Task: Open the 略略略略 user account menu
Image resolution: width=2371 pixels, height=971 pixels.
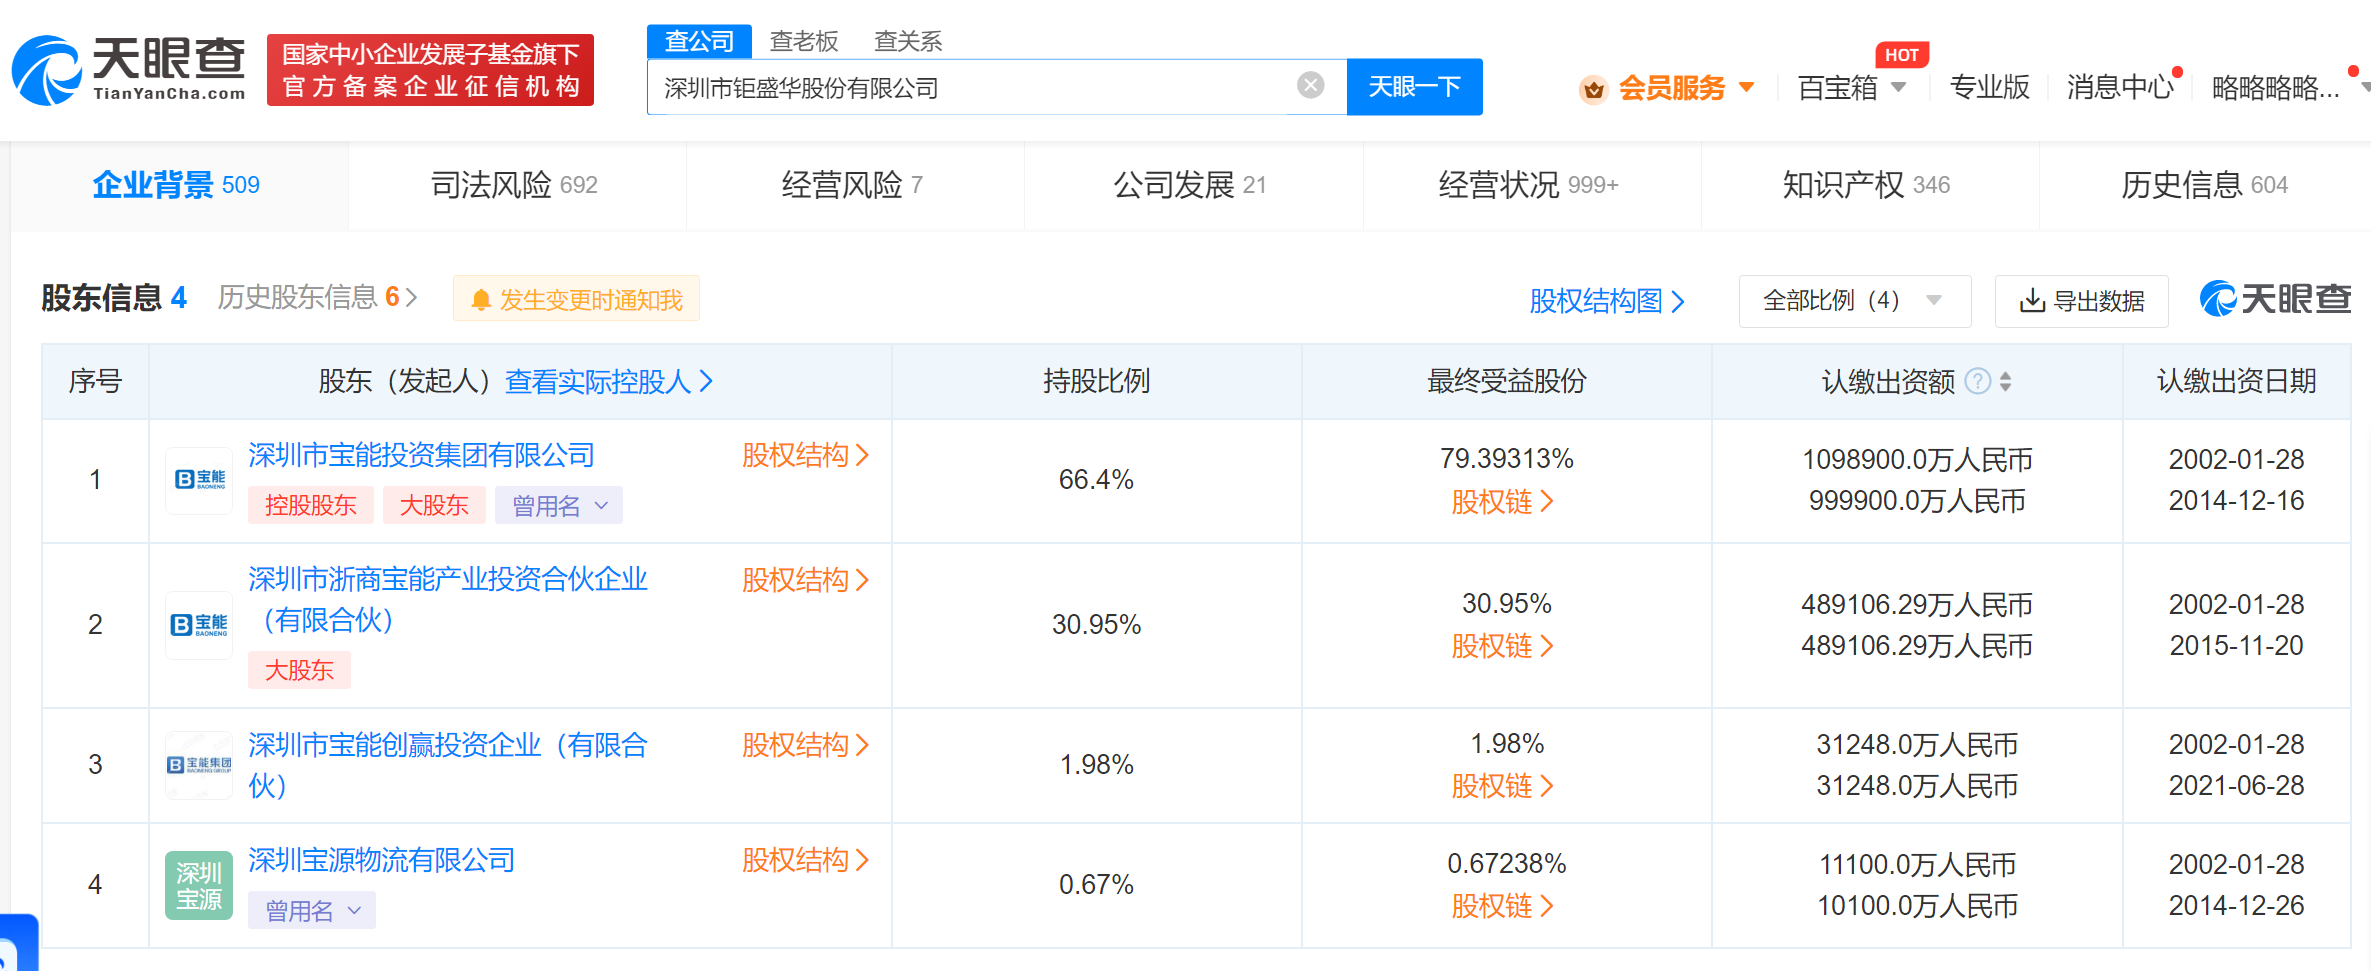Action: click(x=2275, y=88)
